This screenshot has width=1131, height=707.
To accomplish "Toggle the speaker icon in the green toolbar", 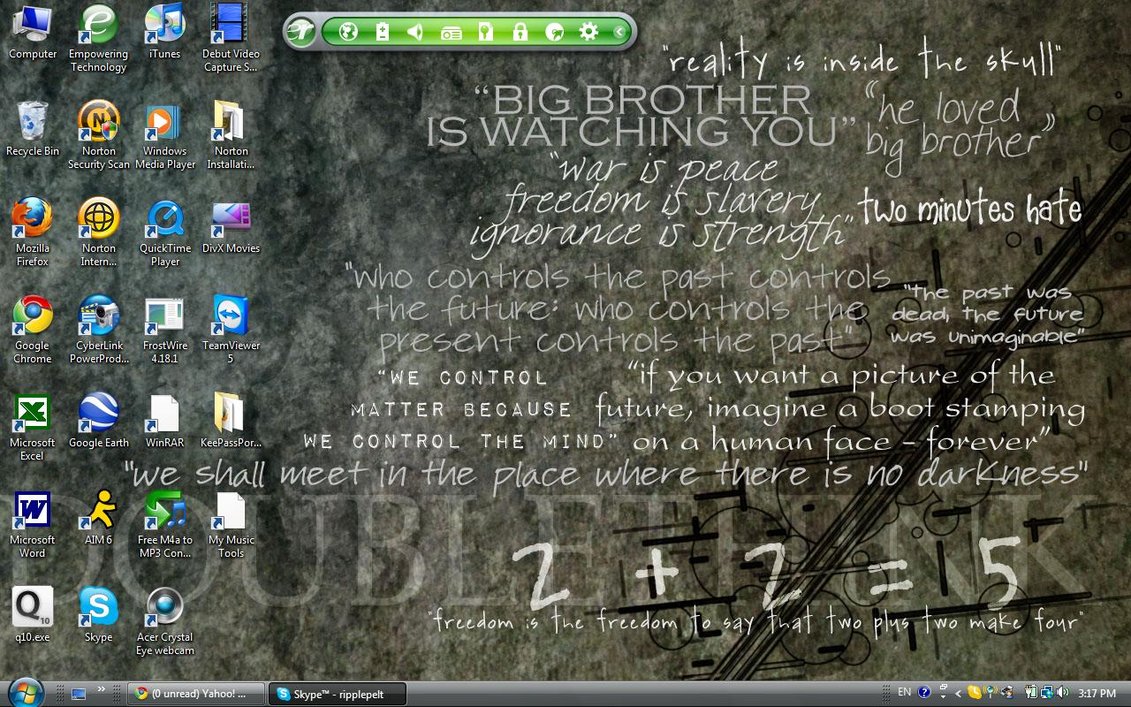I will pos(416,32).
